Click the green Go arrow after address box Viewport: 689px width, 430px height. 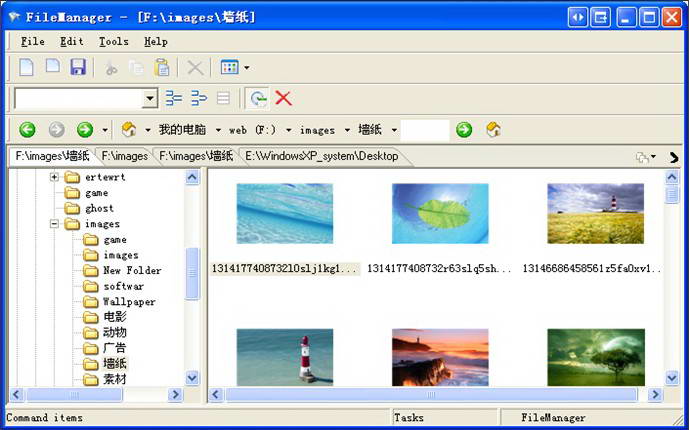point(464,129)
